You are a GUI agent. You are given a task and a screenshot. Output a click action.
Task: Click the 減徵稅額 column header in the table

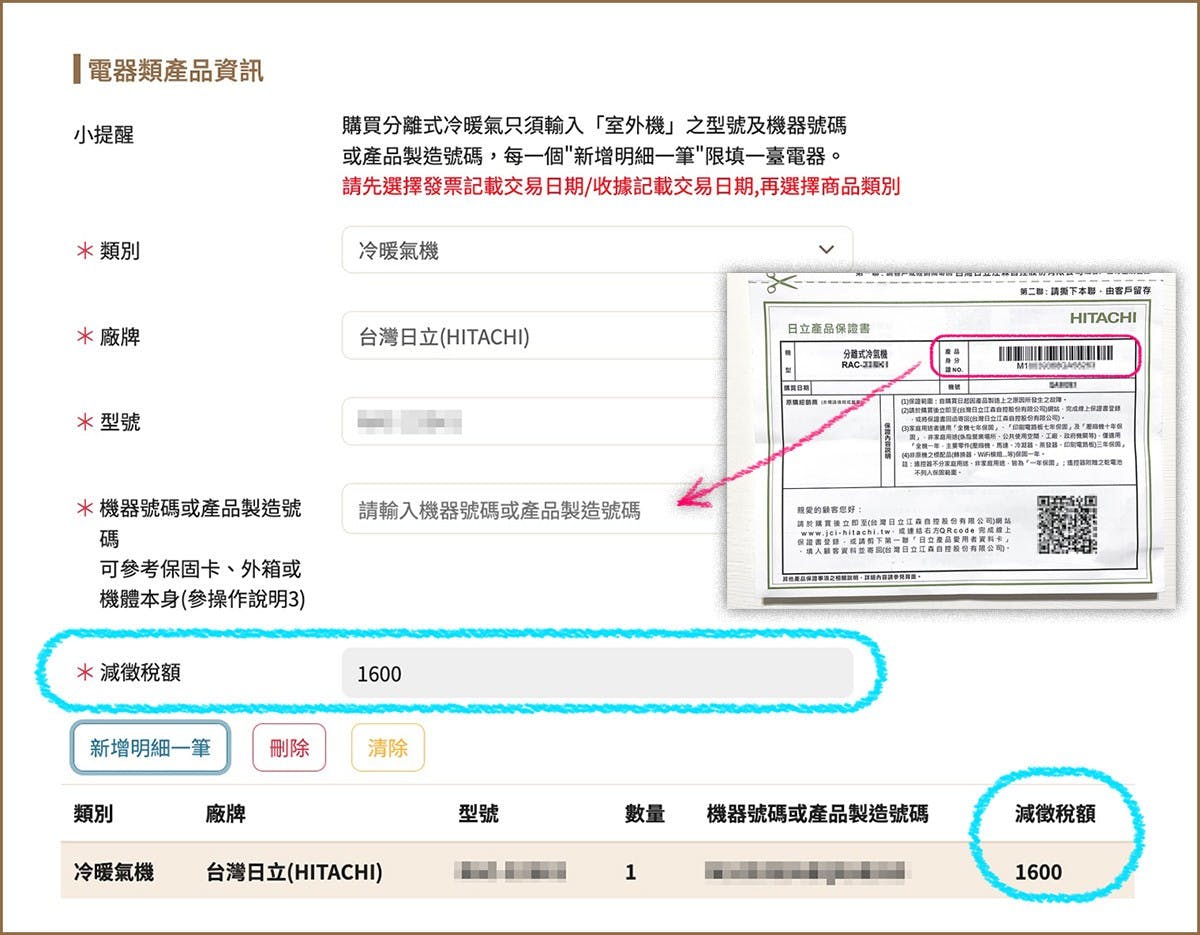coord(1055,813)
